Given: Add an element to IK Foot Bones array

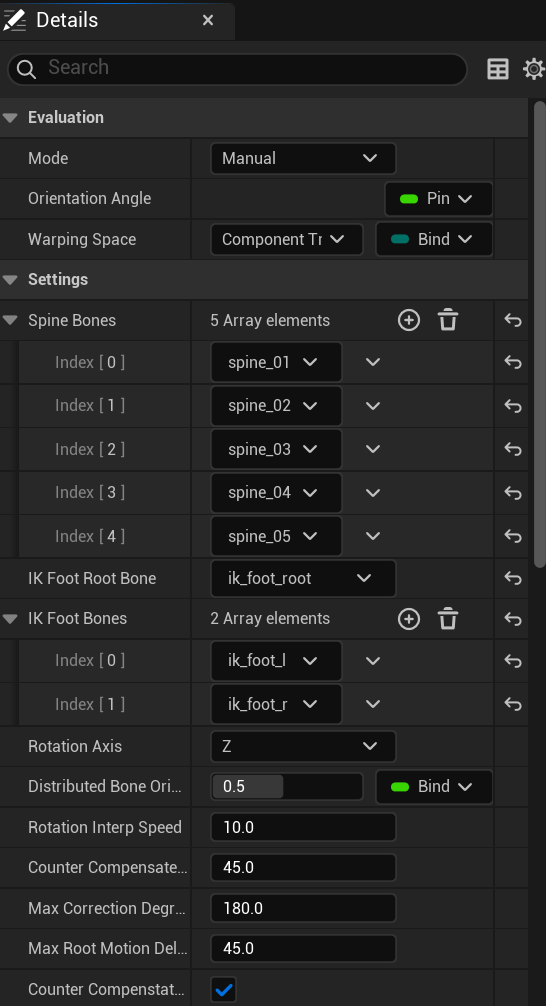Looking at the screenshot, I should [x=409, y=618].
